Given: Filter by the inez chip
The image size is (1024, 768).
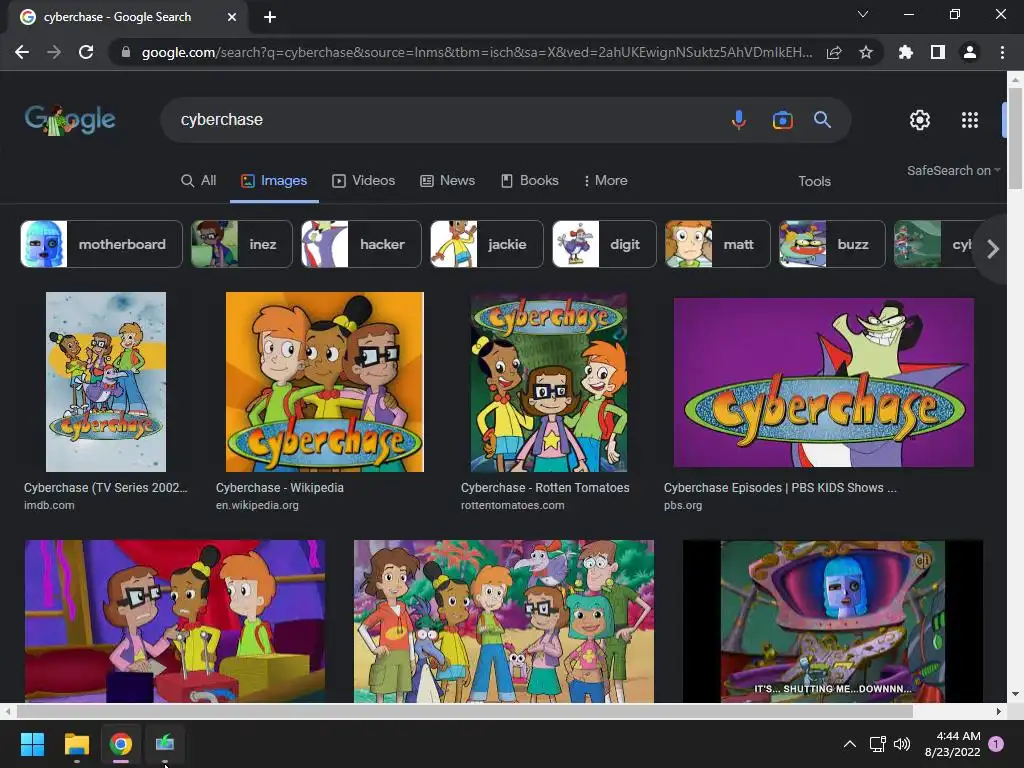Looking at the screenshot, I should [x=242, y=244].
